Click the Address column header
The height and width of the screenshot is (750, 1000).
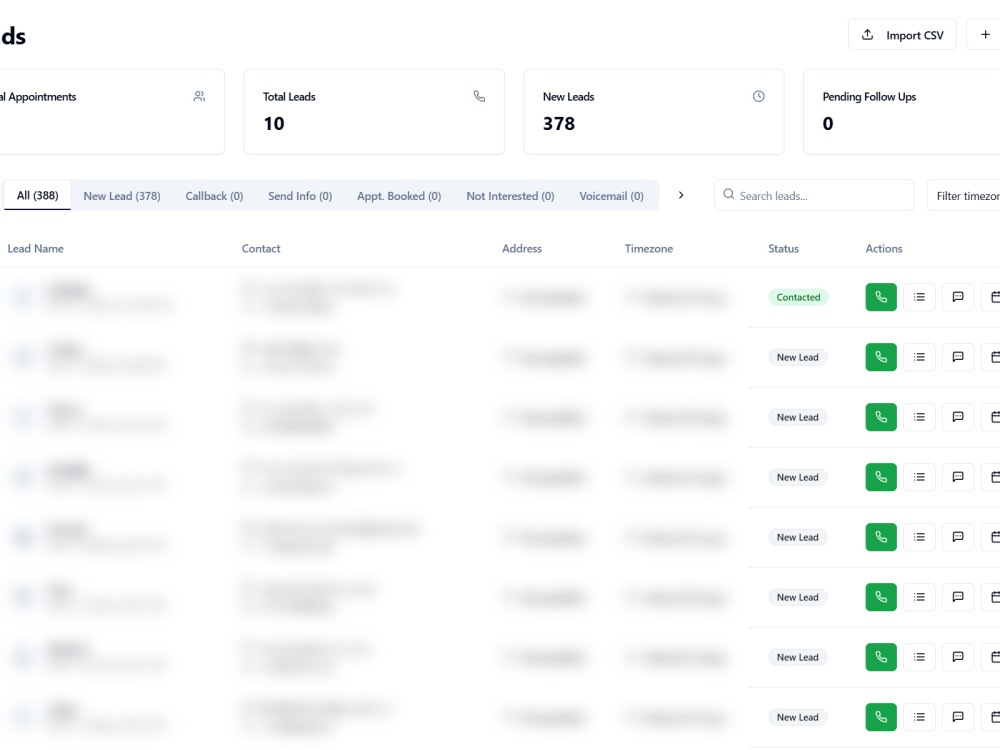[x=522, y=249]
